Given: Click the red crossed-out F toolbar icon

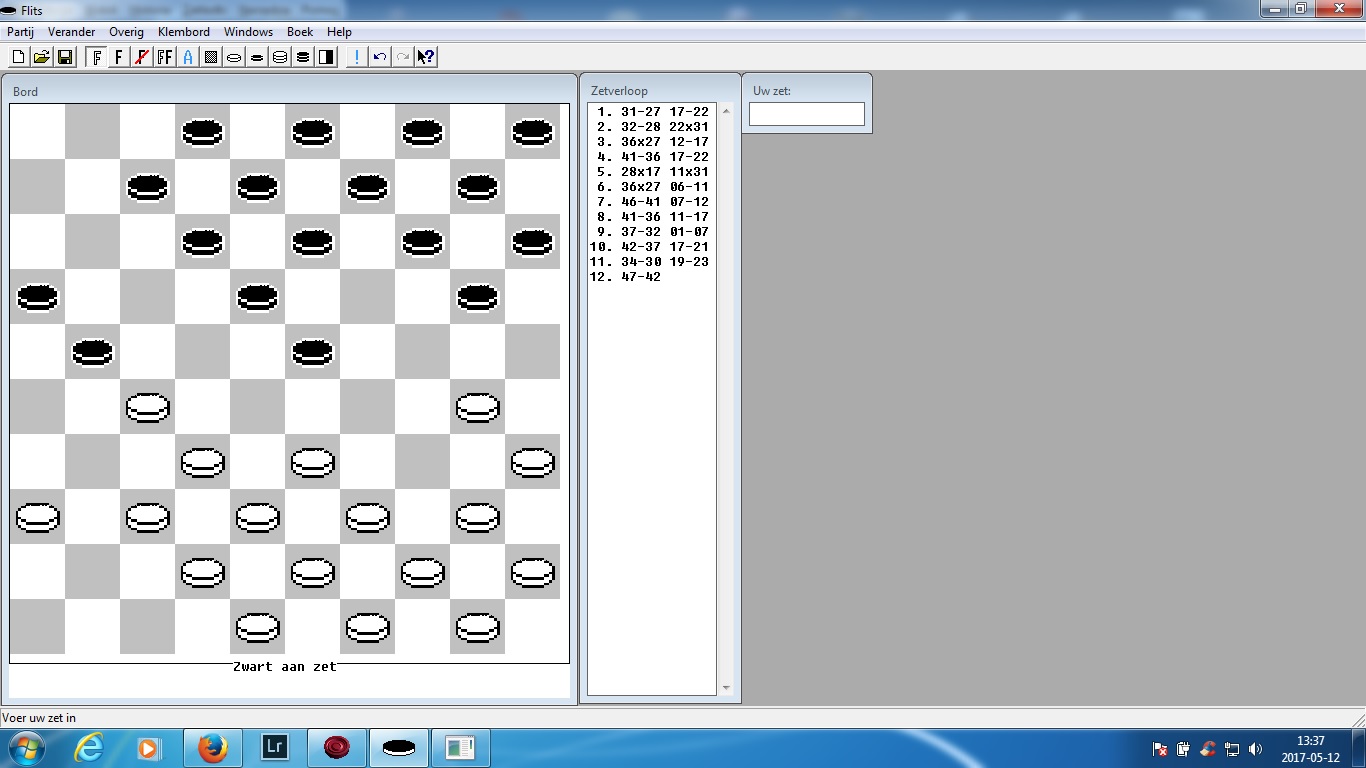Looking at the screenshot, I should click(141, 57).
